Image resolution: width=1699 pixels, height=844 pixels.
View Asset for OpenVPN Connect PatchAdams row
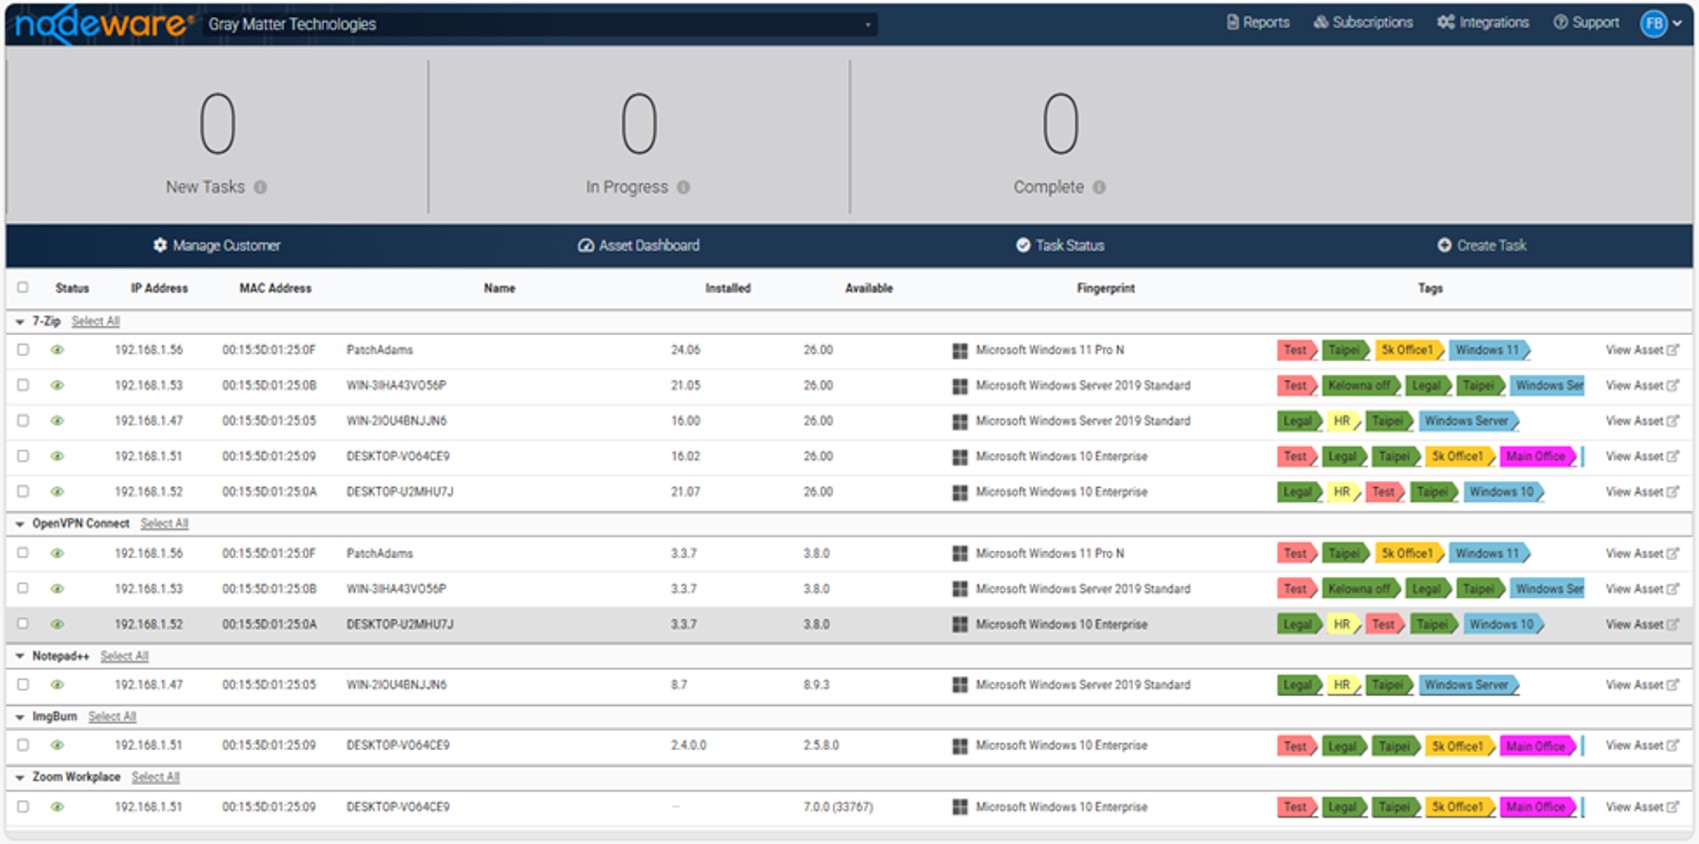pyautogui.click(x=1642, y=553)
